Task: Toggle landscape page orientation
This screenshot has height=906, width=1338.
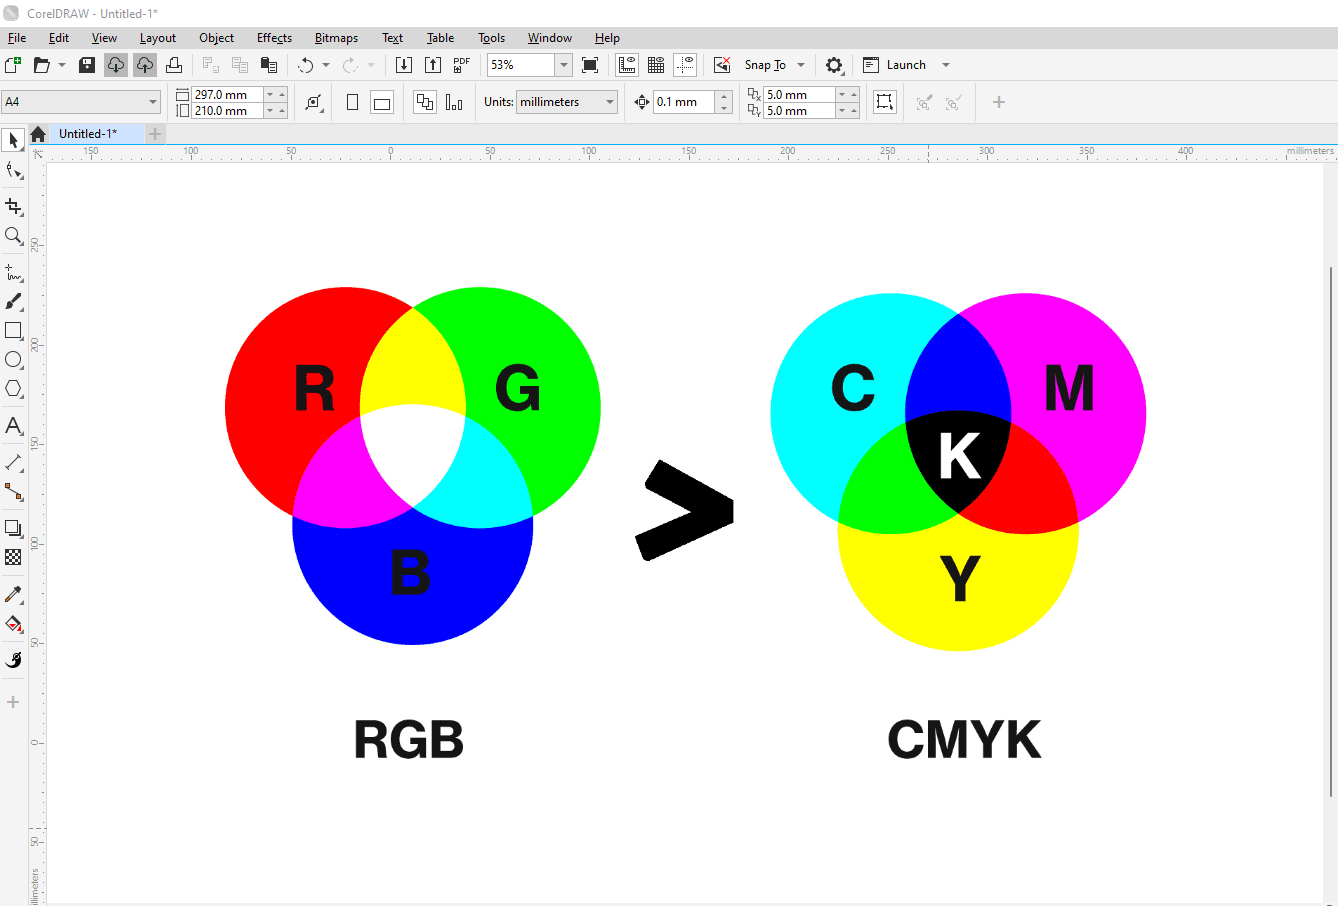Action: (381, 101)
